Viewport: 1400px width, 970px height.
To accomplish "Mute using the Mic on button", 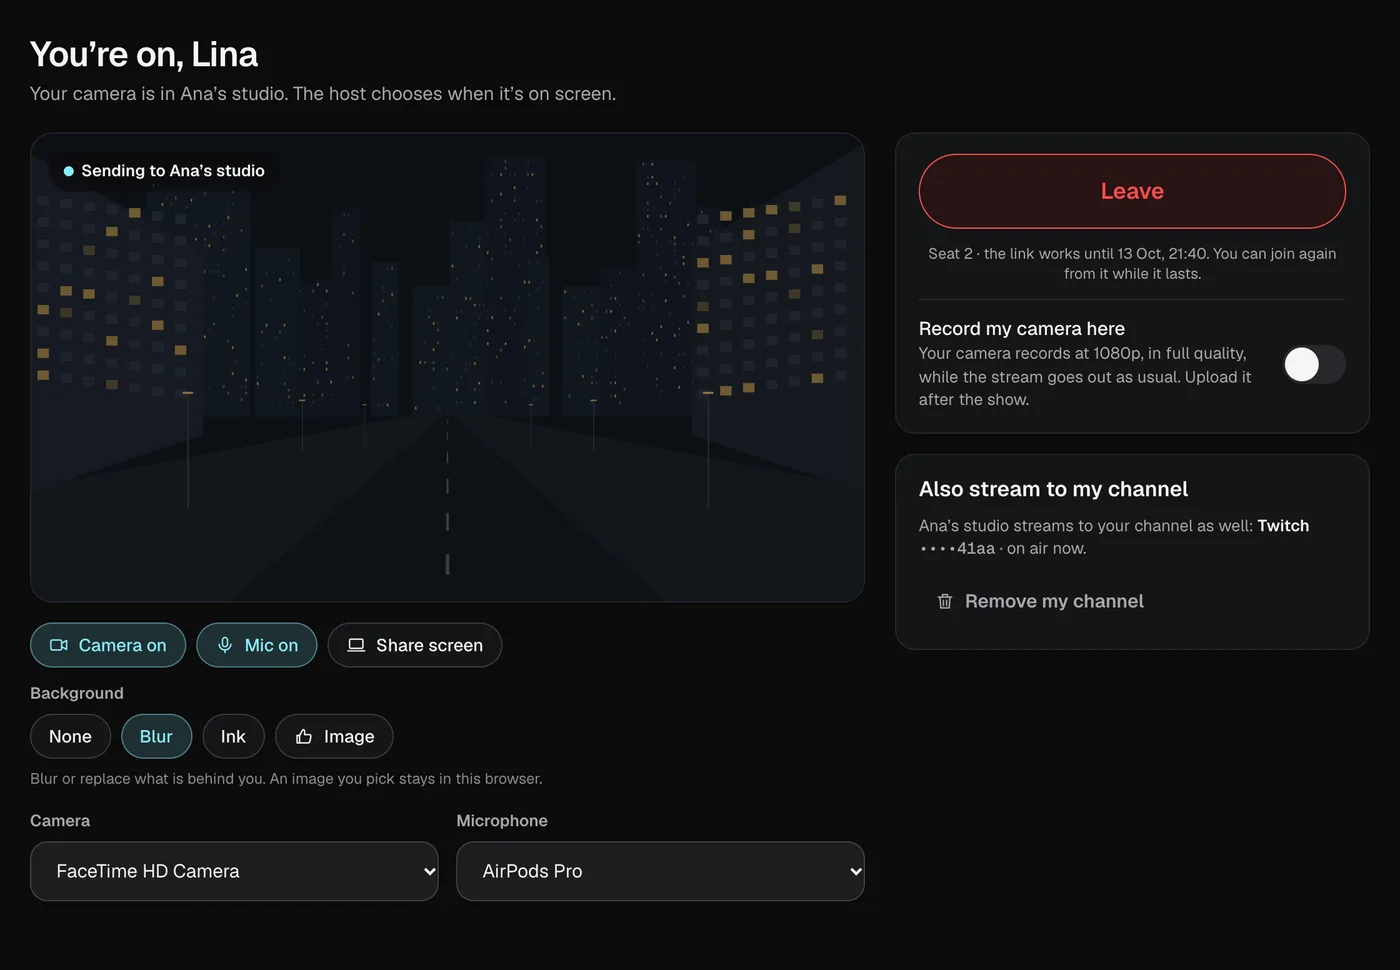I will [x=256, y=645].
